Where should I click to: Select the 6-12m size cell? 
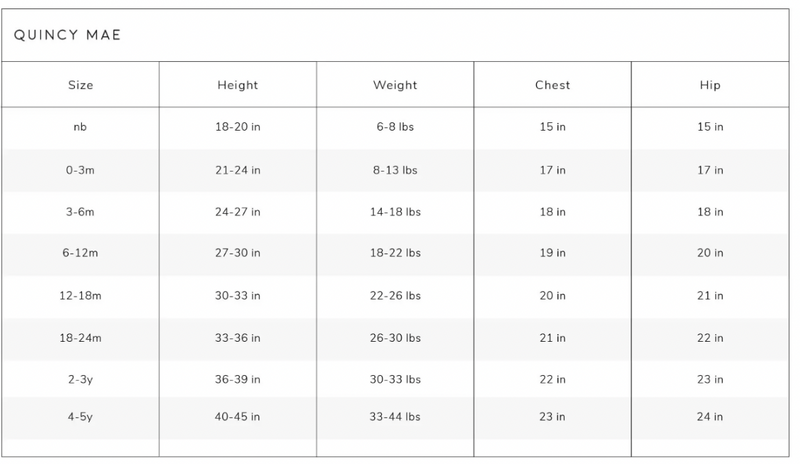coord(80,253)
